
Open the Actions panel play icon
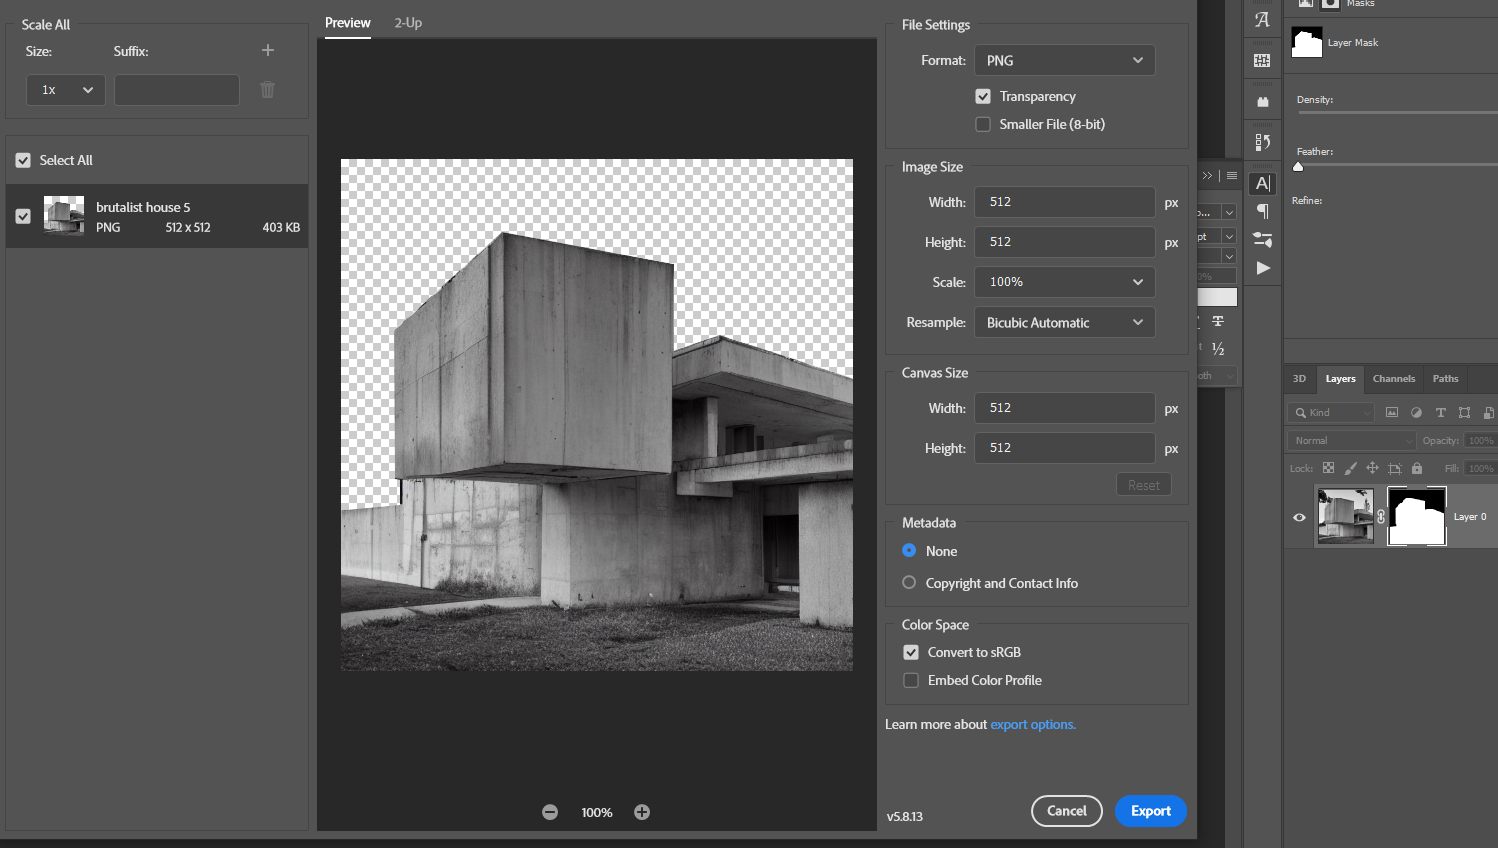[1263, 268]
